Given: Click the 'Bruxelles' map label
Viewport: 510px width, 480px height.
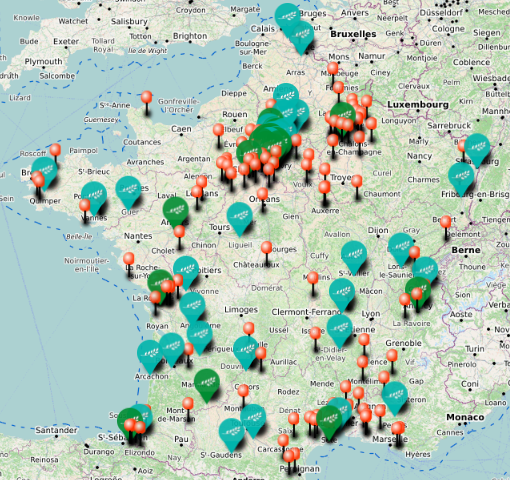Looking at the screenshot, I should [353, 34].
